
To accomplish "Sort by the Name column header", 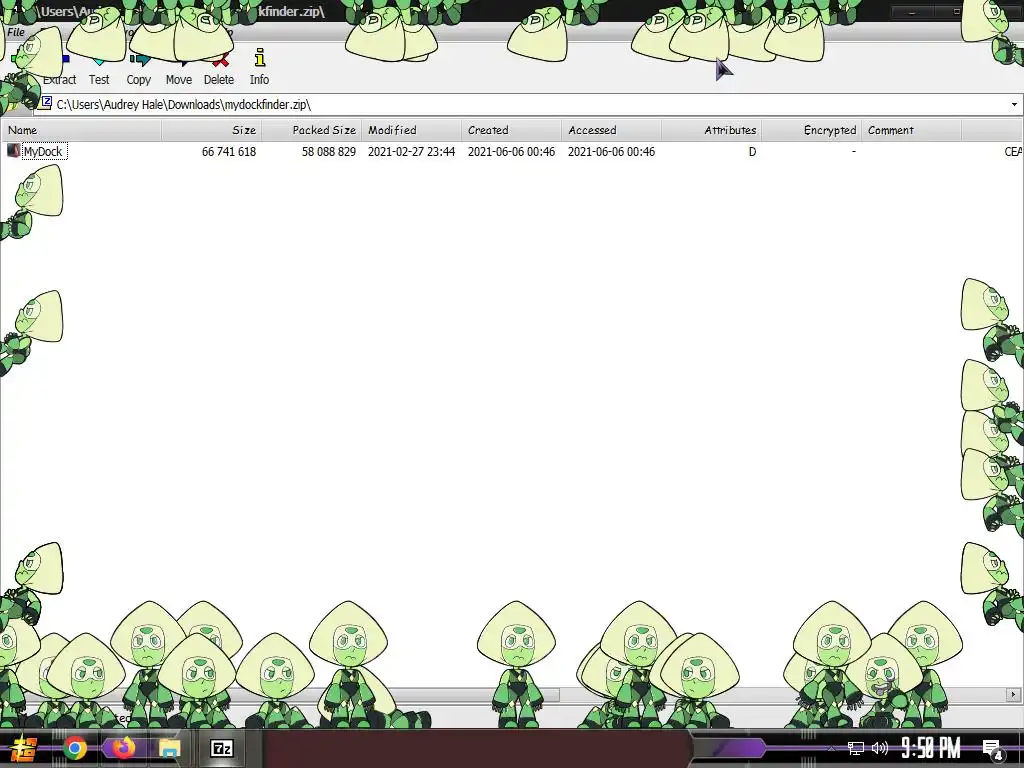I will (81, 130).
